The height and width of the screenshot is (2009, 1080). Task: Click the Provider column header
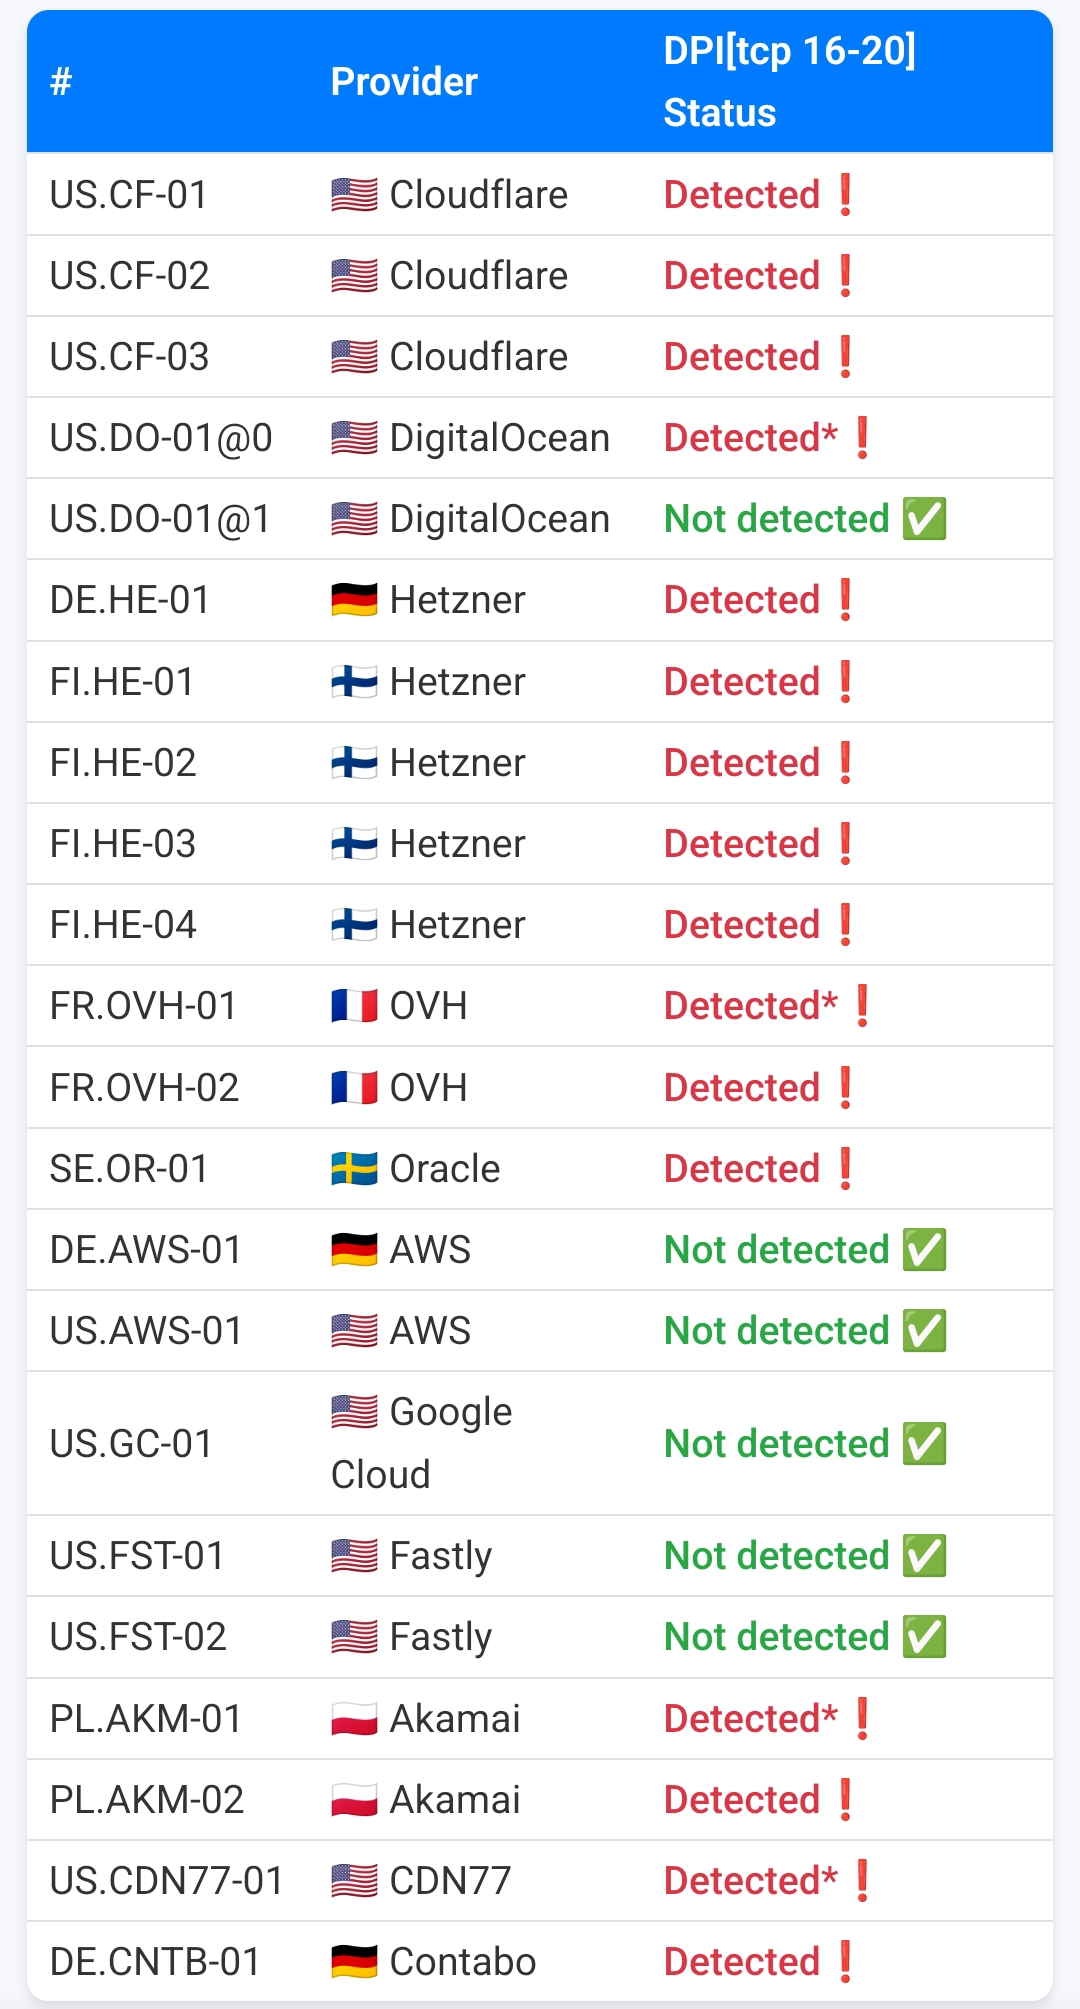pyautogui.click(x=404, y=82)
